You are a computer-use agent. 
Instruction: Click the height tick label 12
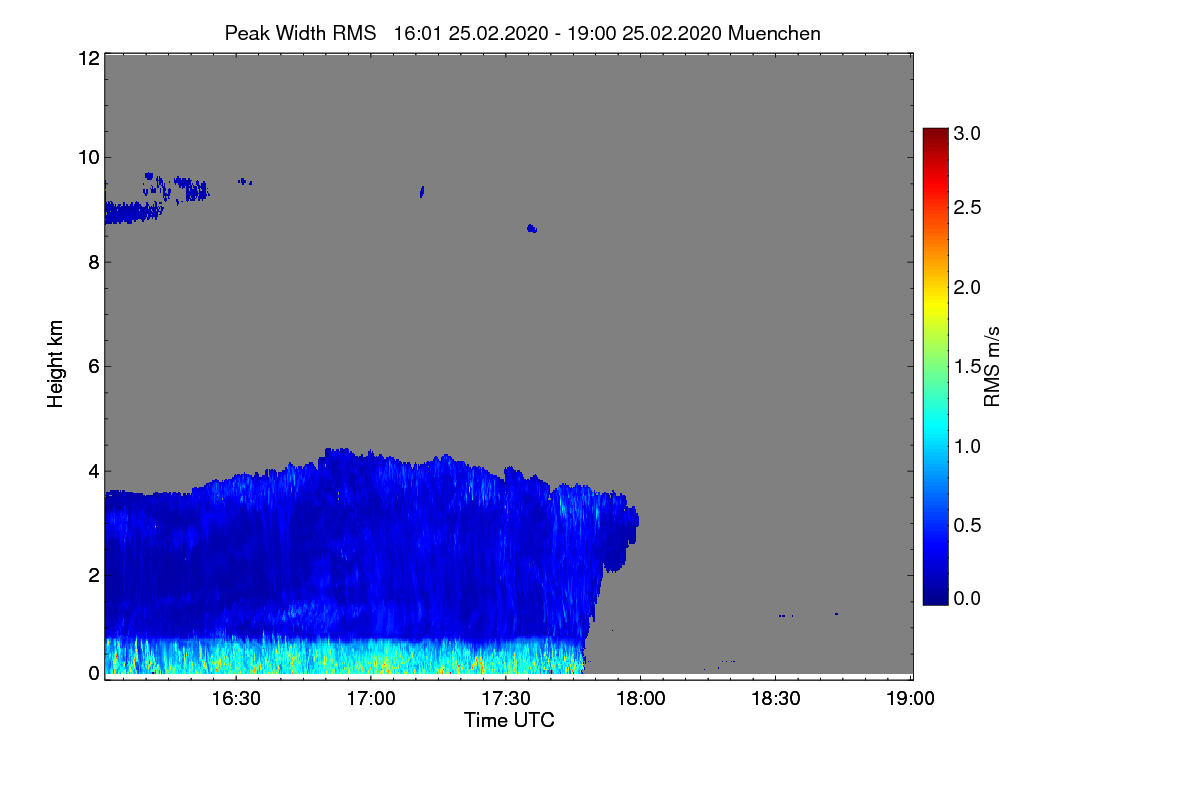click(88, 58)
